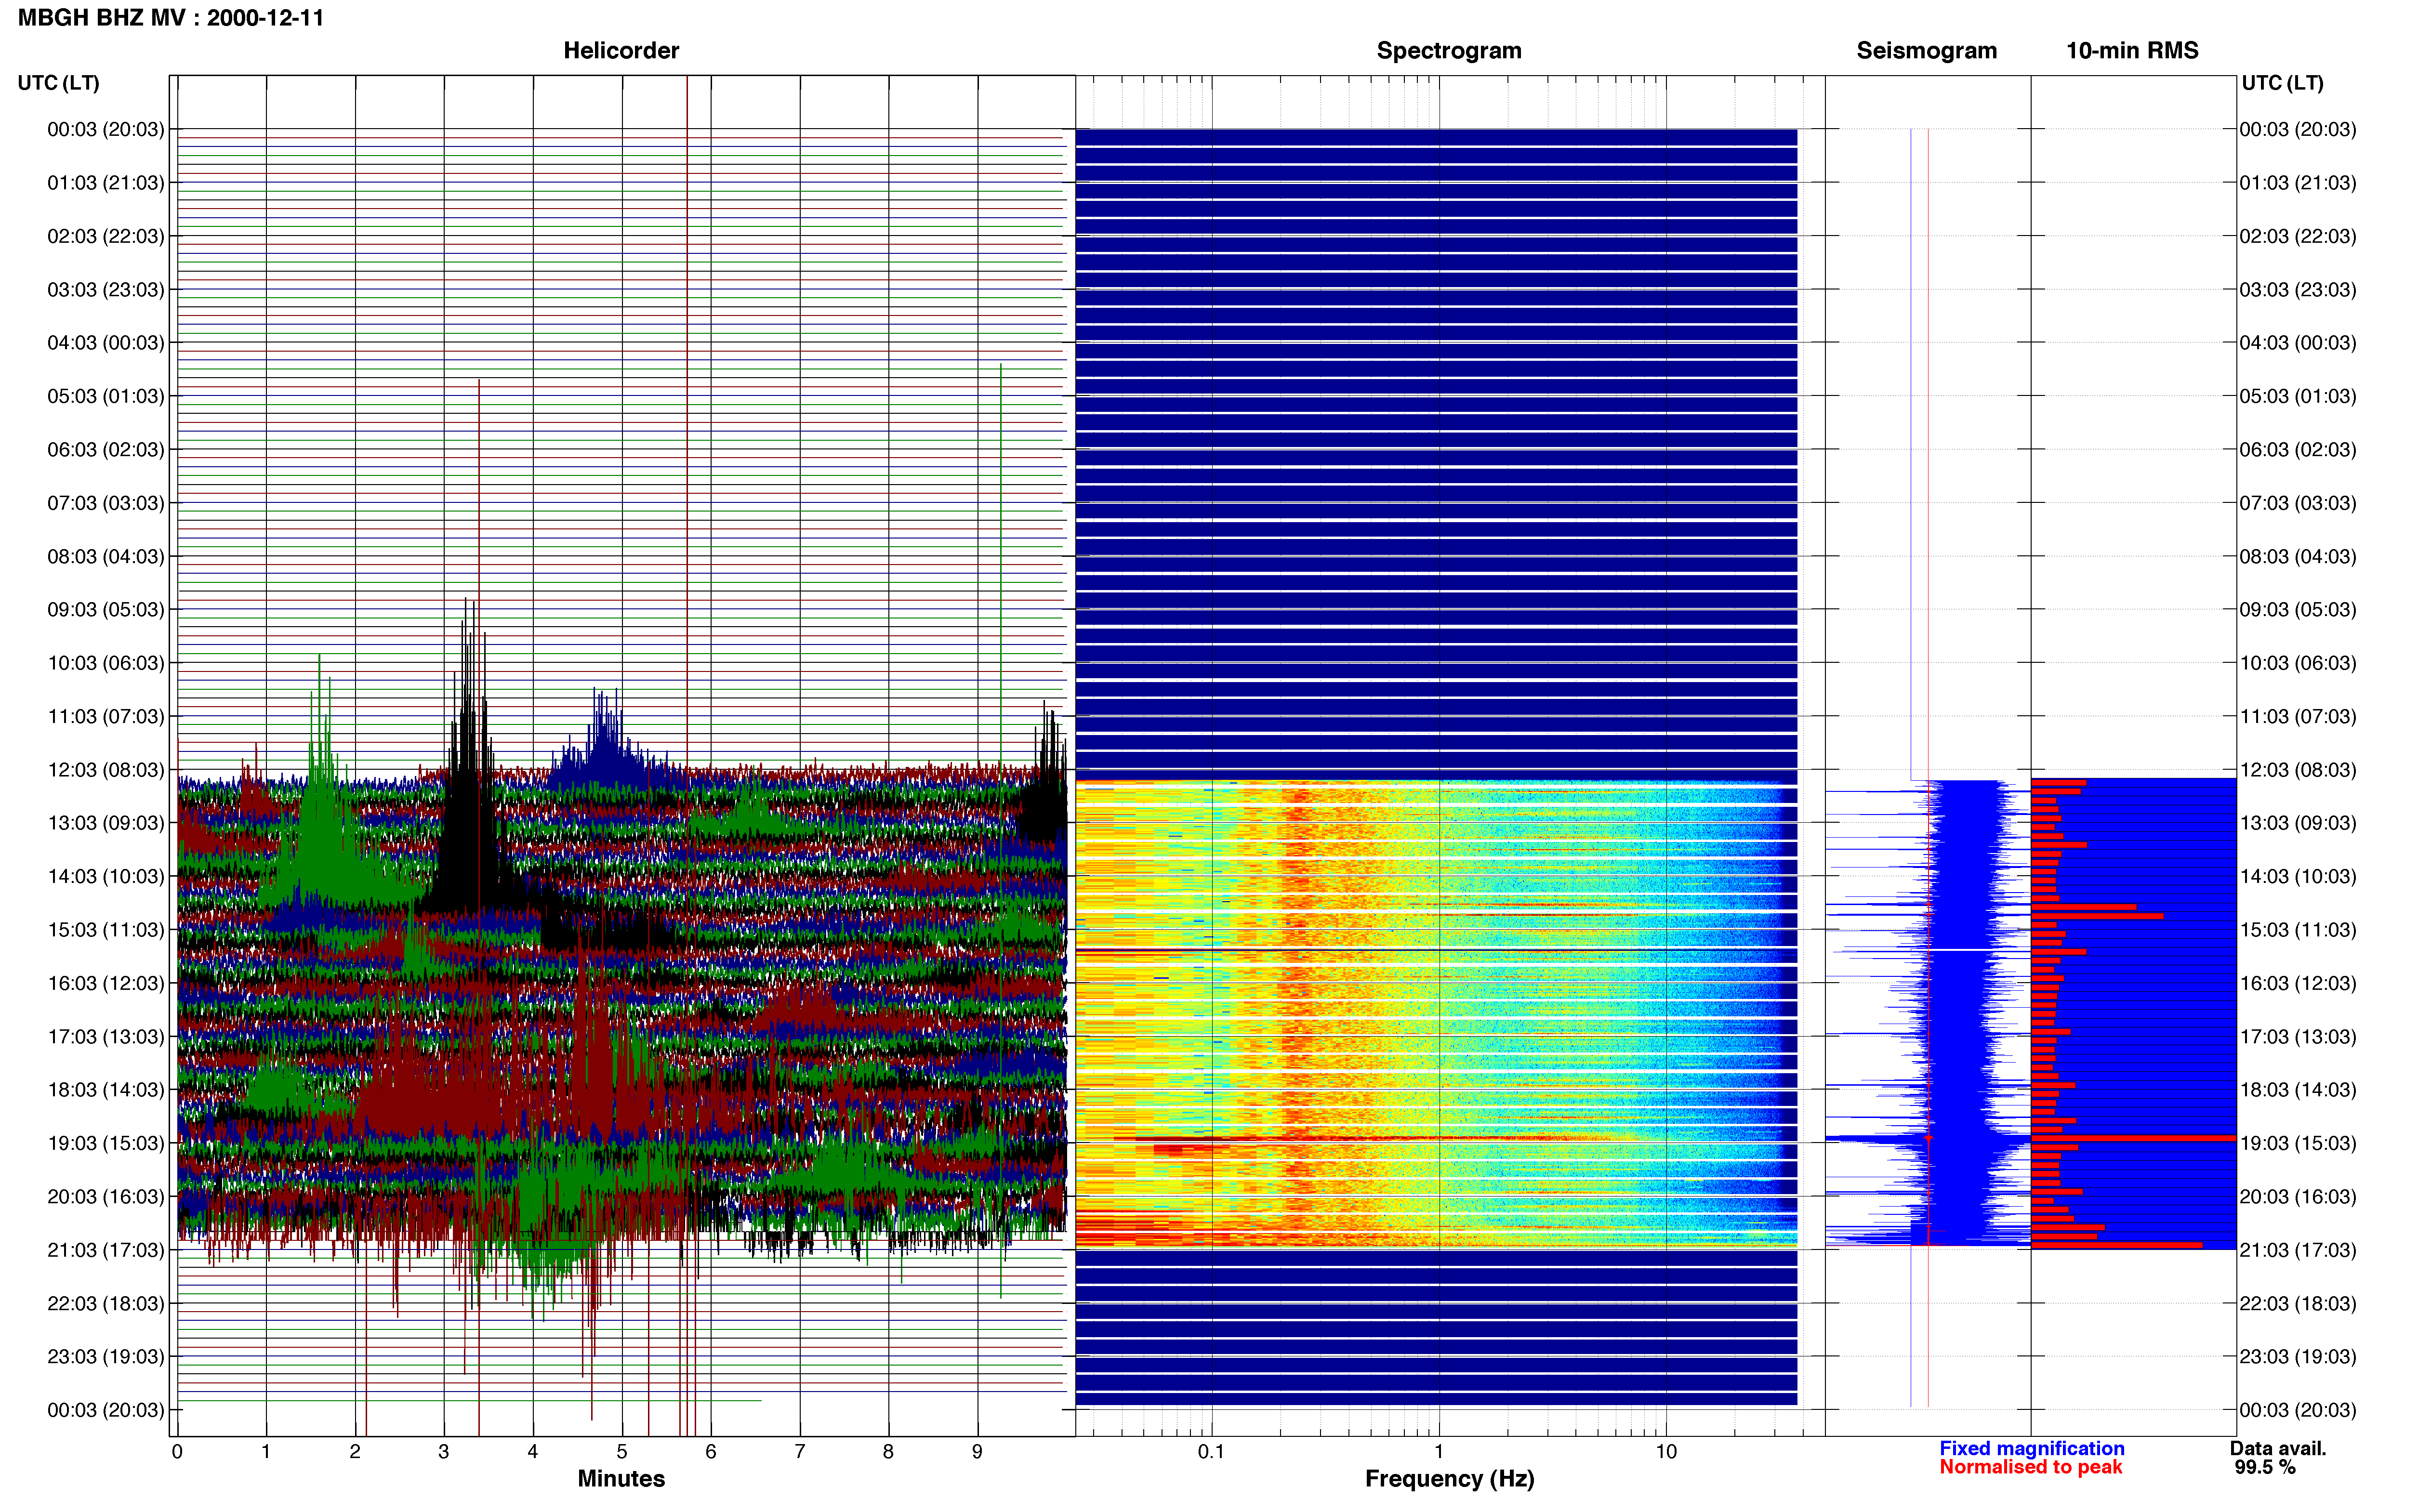
Task: Click the "Frequency (Hz)" axis label
Action: (x=1449, y=1478)
